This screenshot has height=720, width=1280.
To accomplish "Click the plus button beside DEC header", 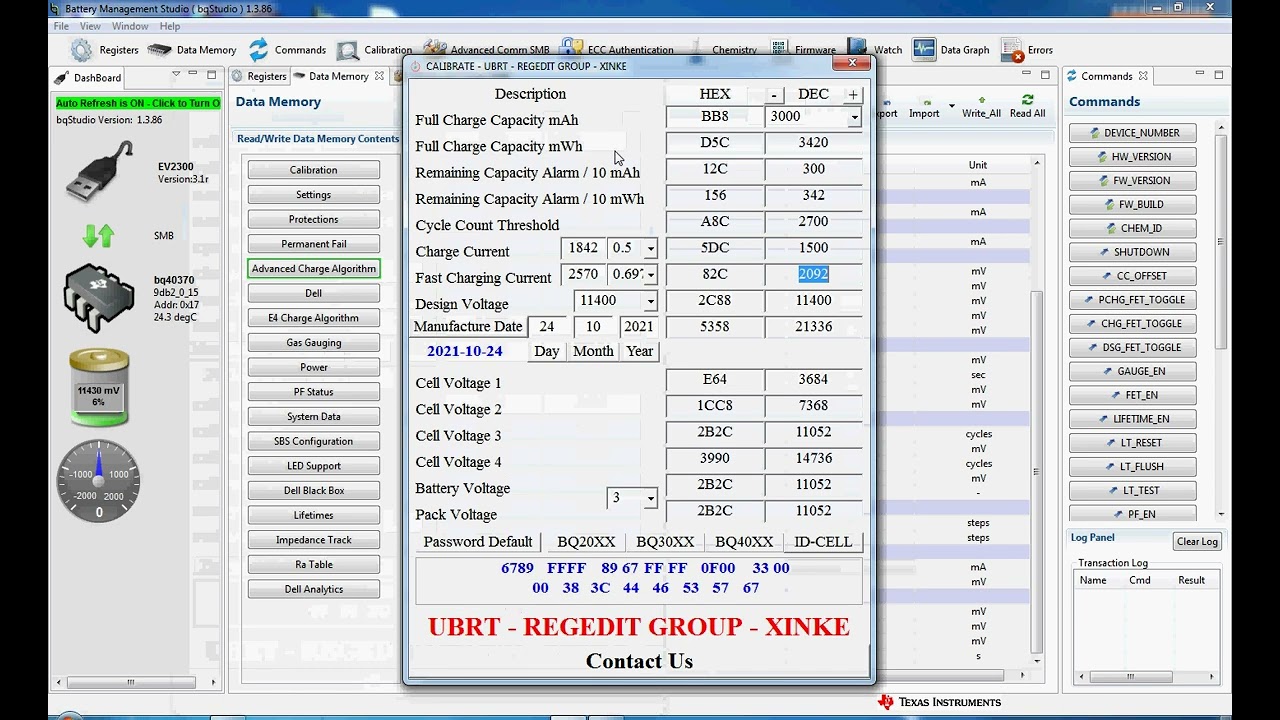I will pyautogui.click(x=852, y=94).
